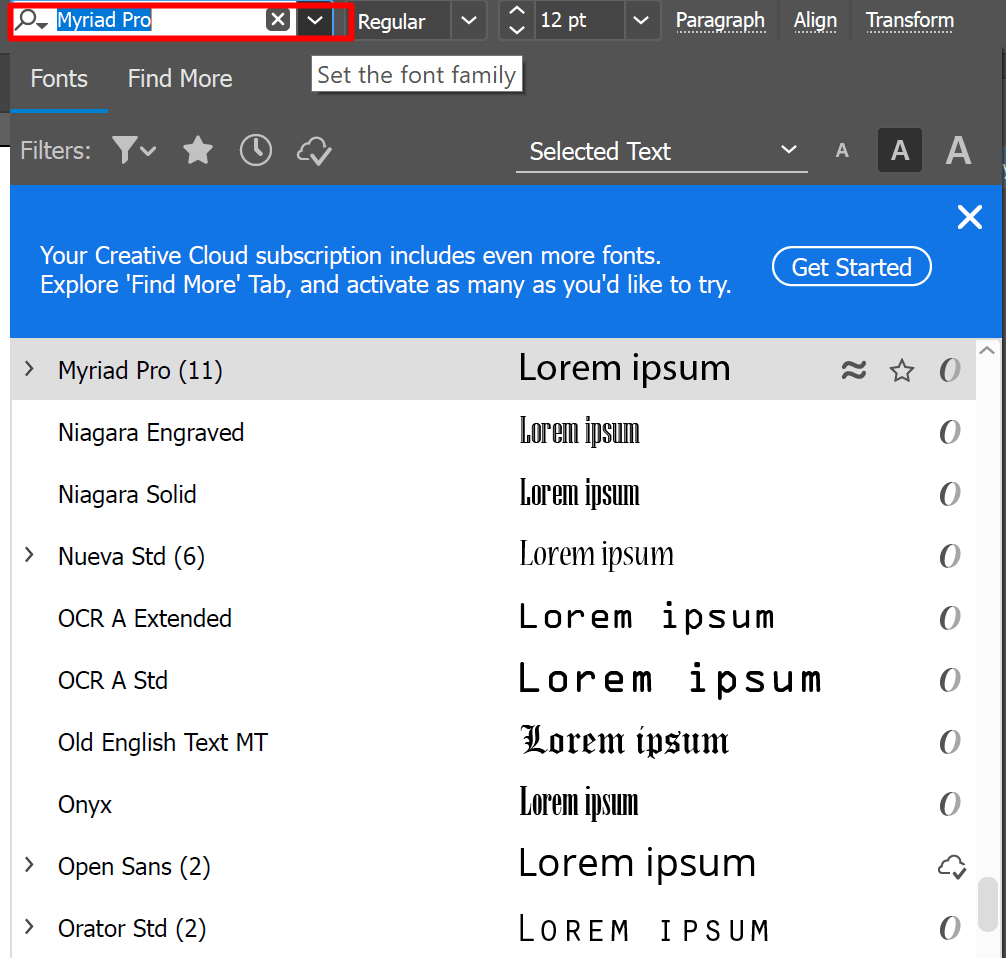Viewport: 1006px width, 958px height.
Task: Show fonts similar to Myriad Pro
Action: click(853, 370)
